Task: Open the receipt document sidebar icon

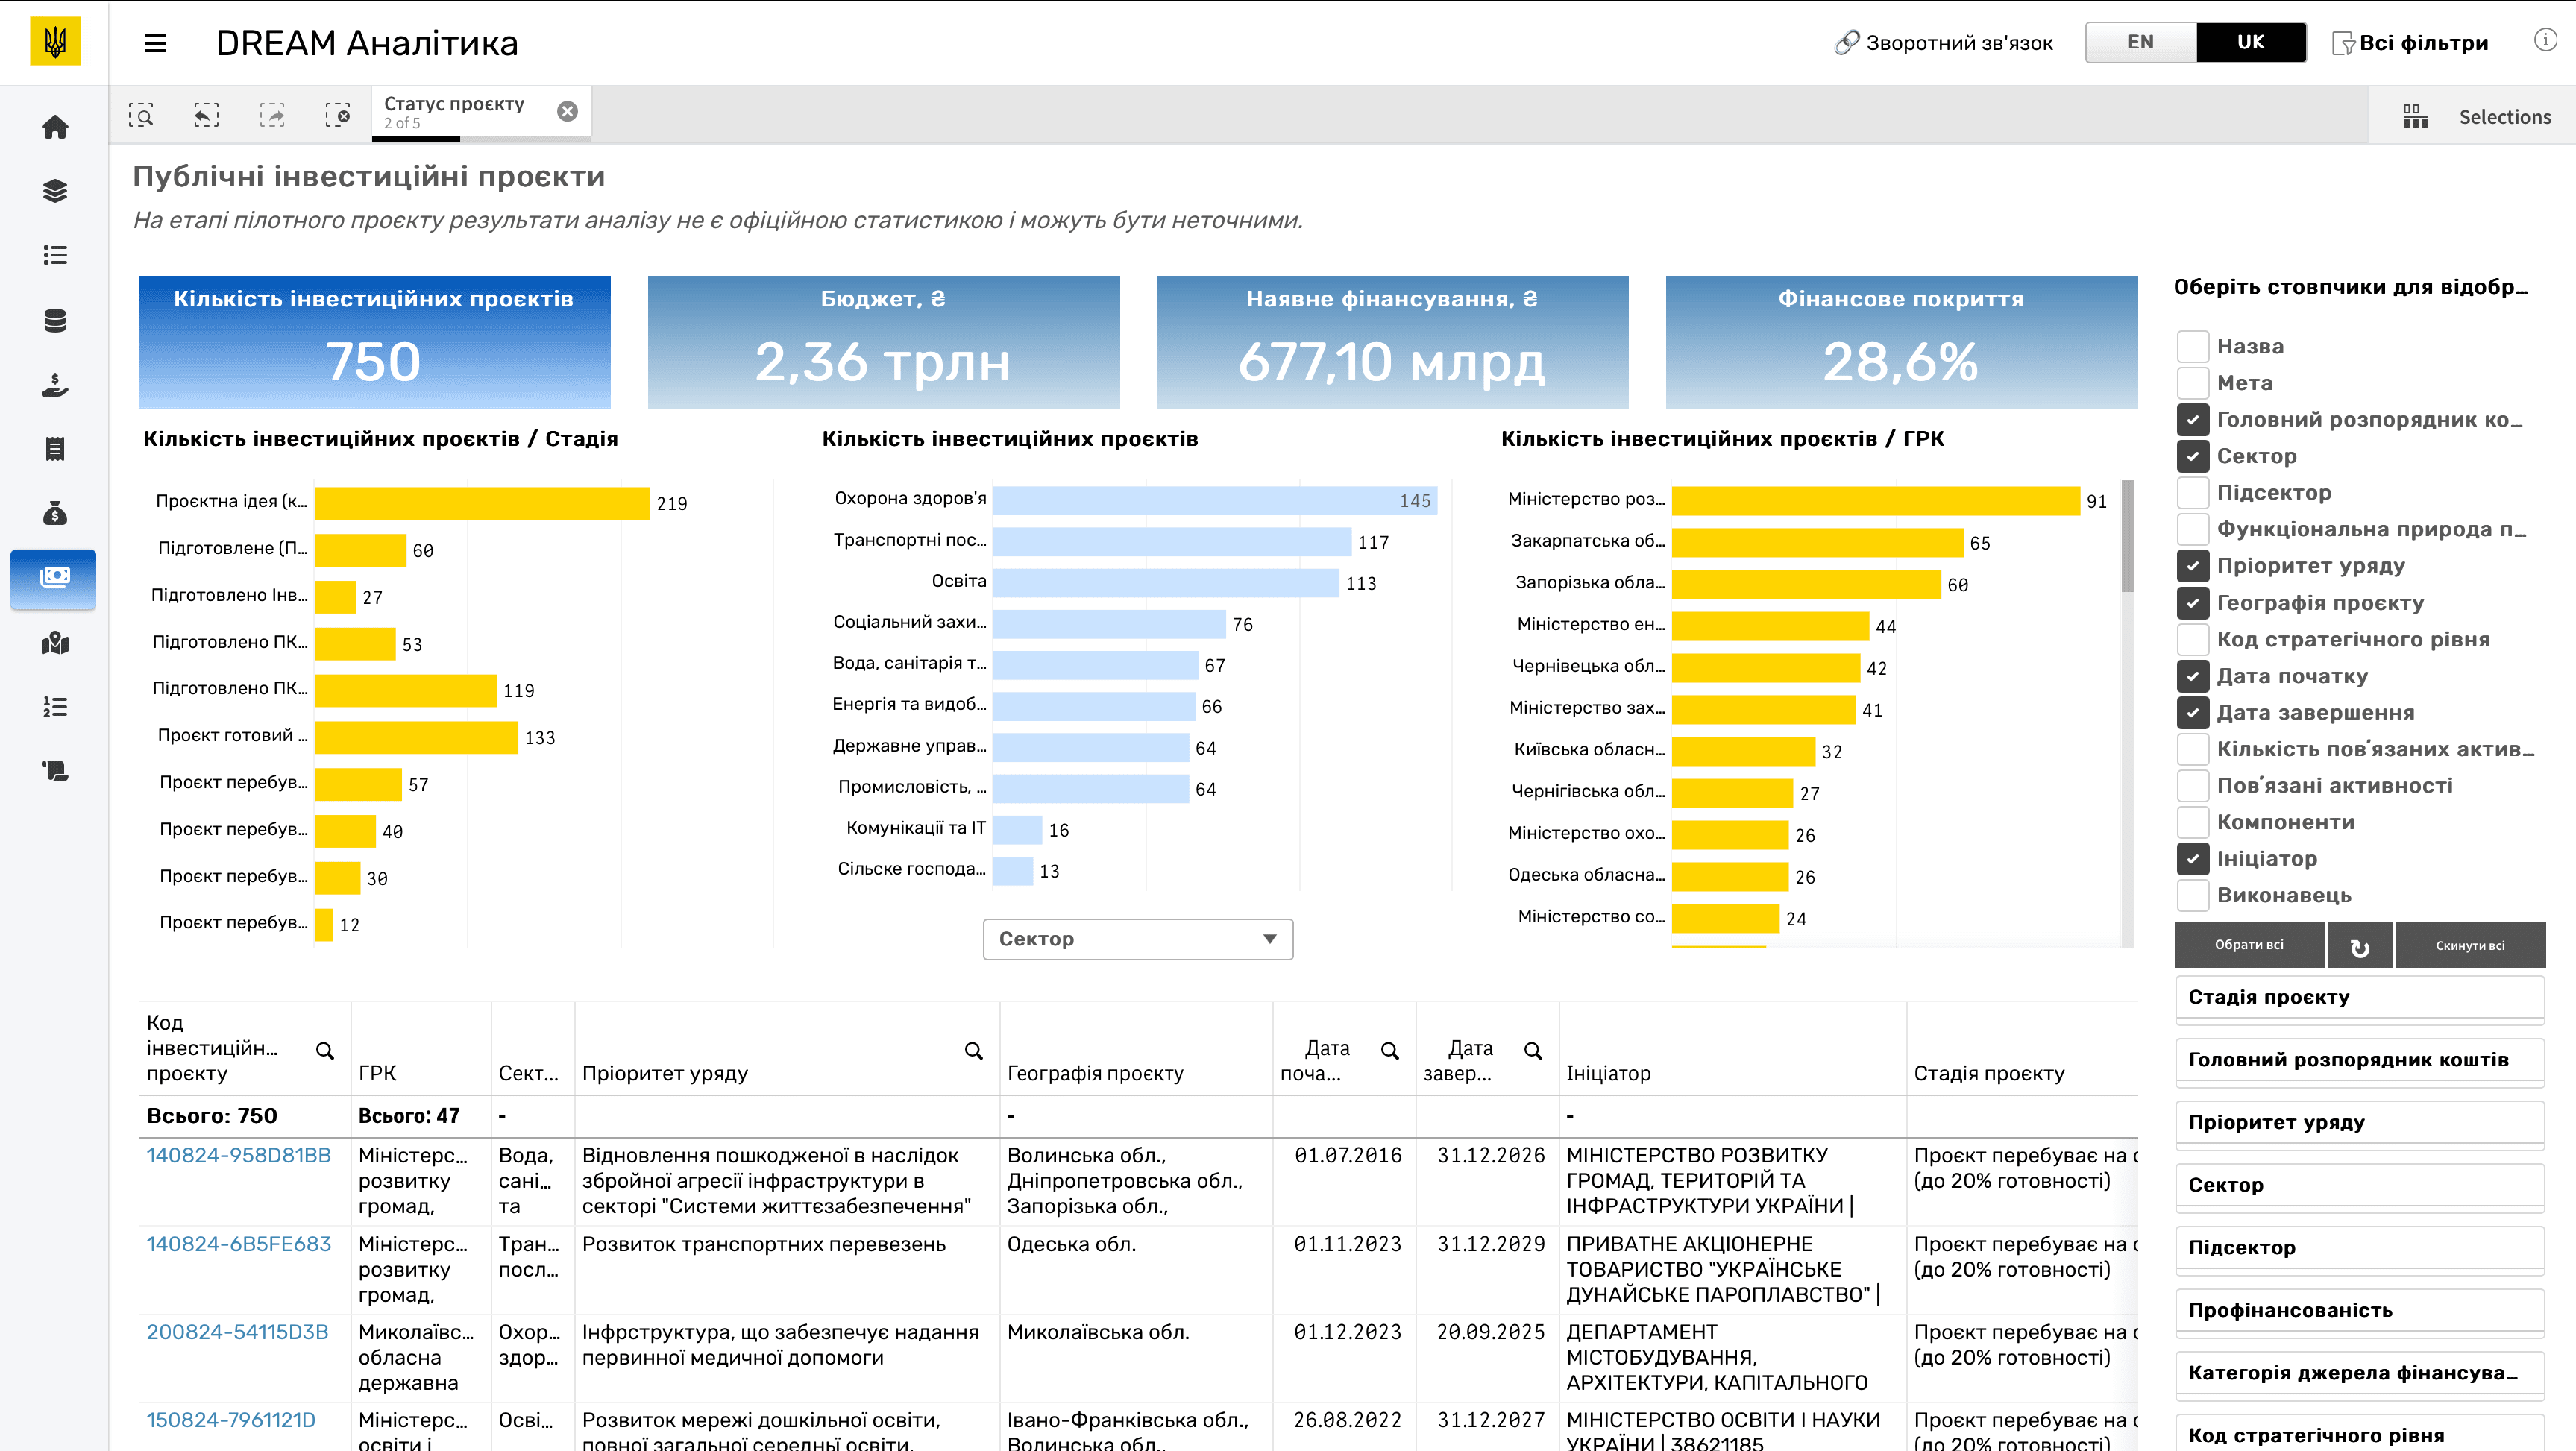Action: pyautogui.click(x=55, y=449)
